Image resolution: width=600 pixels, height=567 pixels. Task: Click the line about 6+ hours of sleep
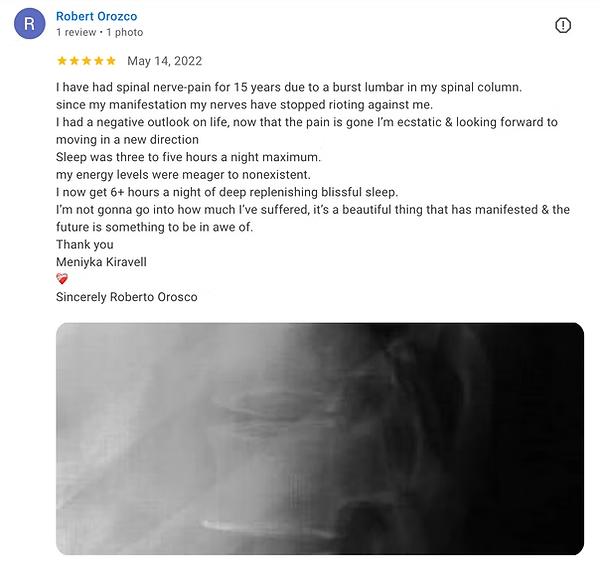(x=227, y=192)
